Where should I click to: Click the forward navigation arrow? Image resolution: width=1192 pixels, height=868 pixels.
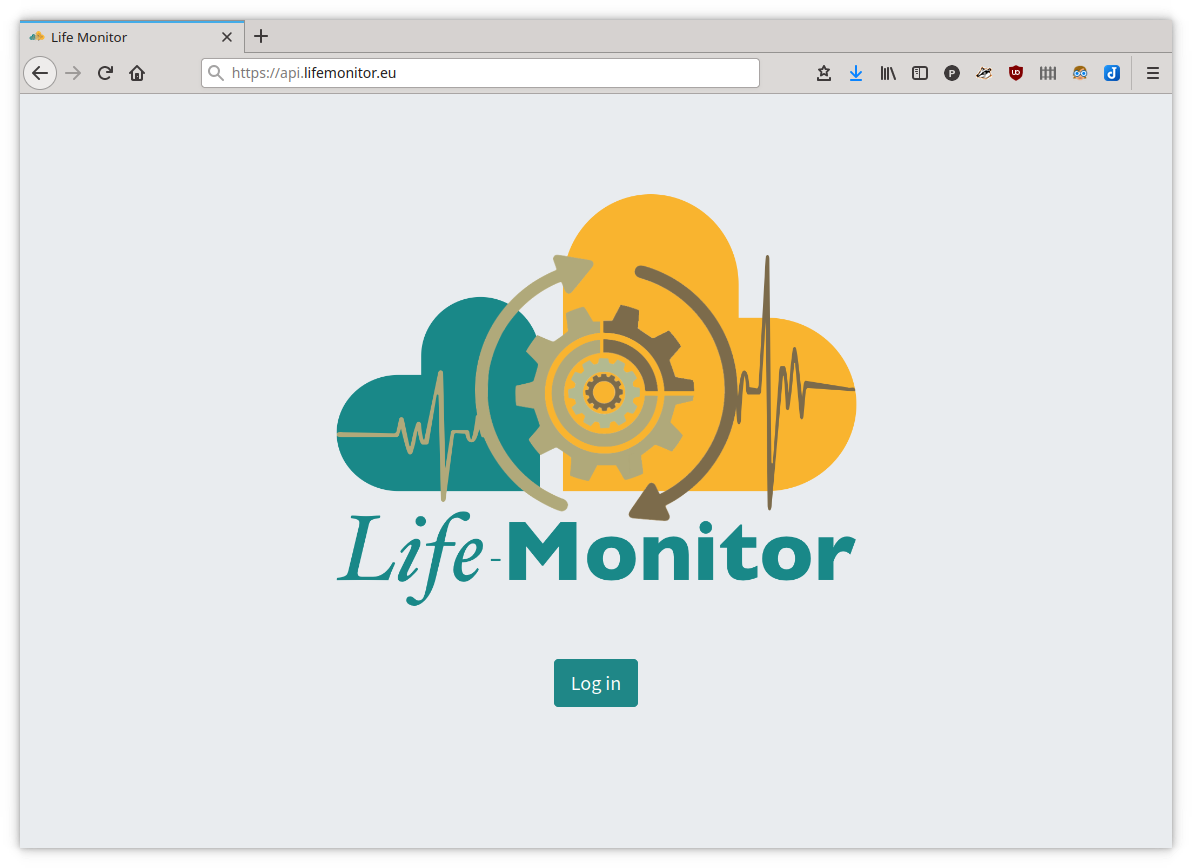tap(73, 73)
